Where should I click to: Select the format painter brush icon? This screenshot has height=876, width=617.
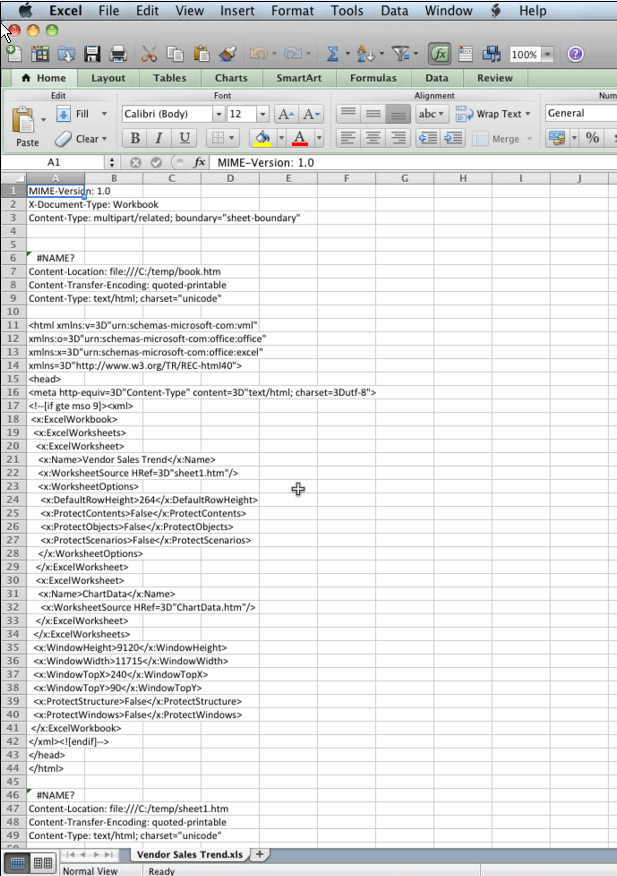(228, 54)
